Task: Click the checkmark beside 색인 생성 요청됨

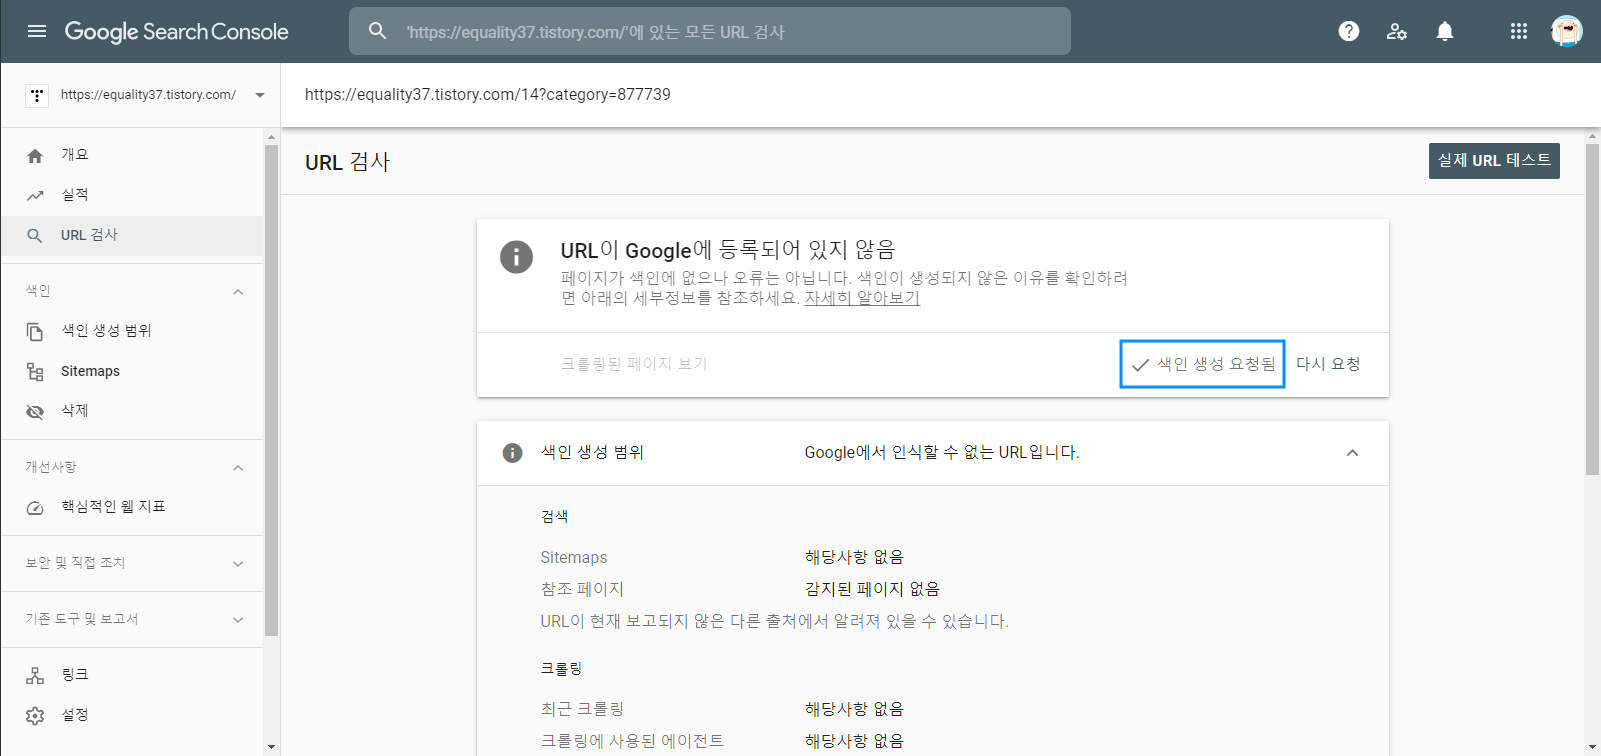Action: tap(1140, 365)
